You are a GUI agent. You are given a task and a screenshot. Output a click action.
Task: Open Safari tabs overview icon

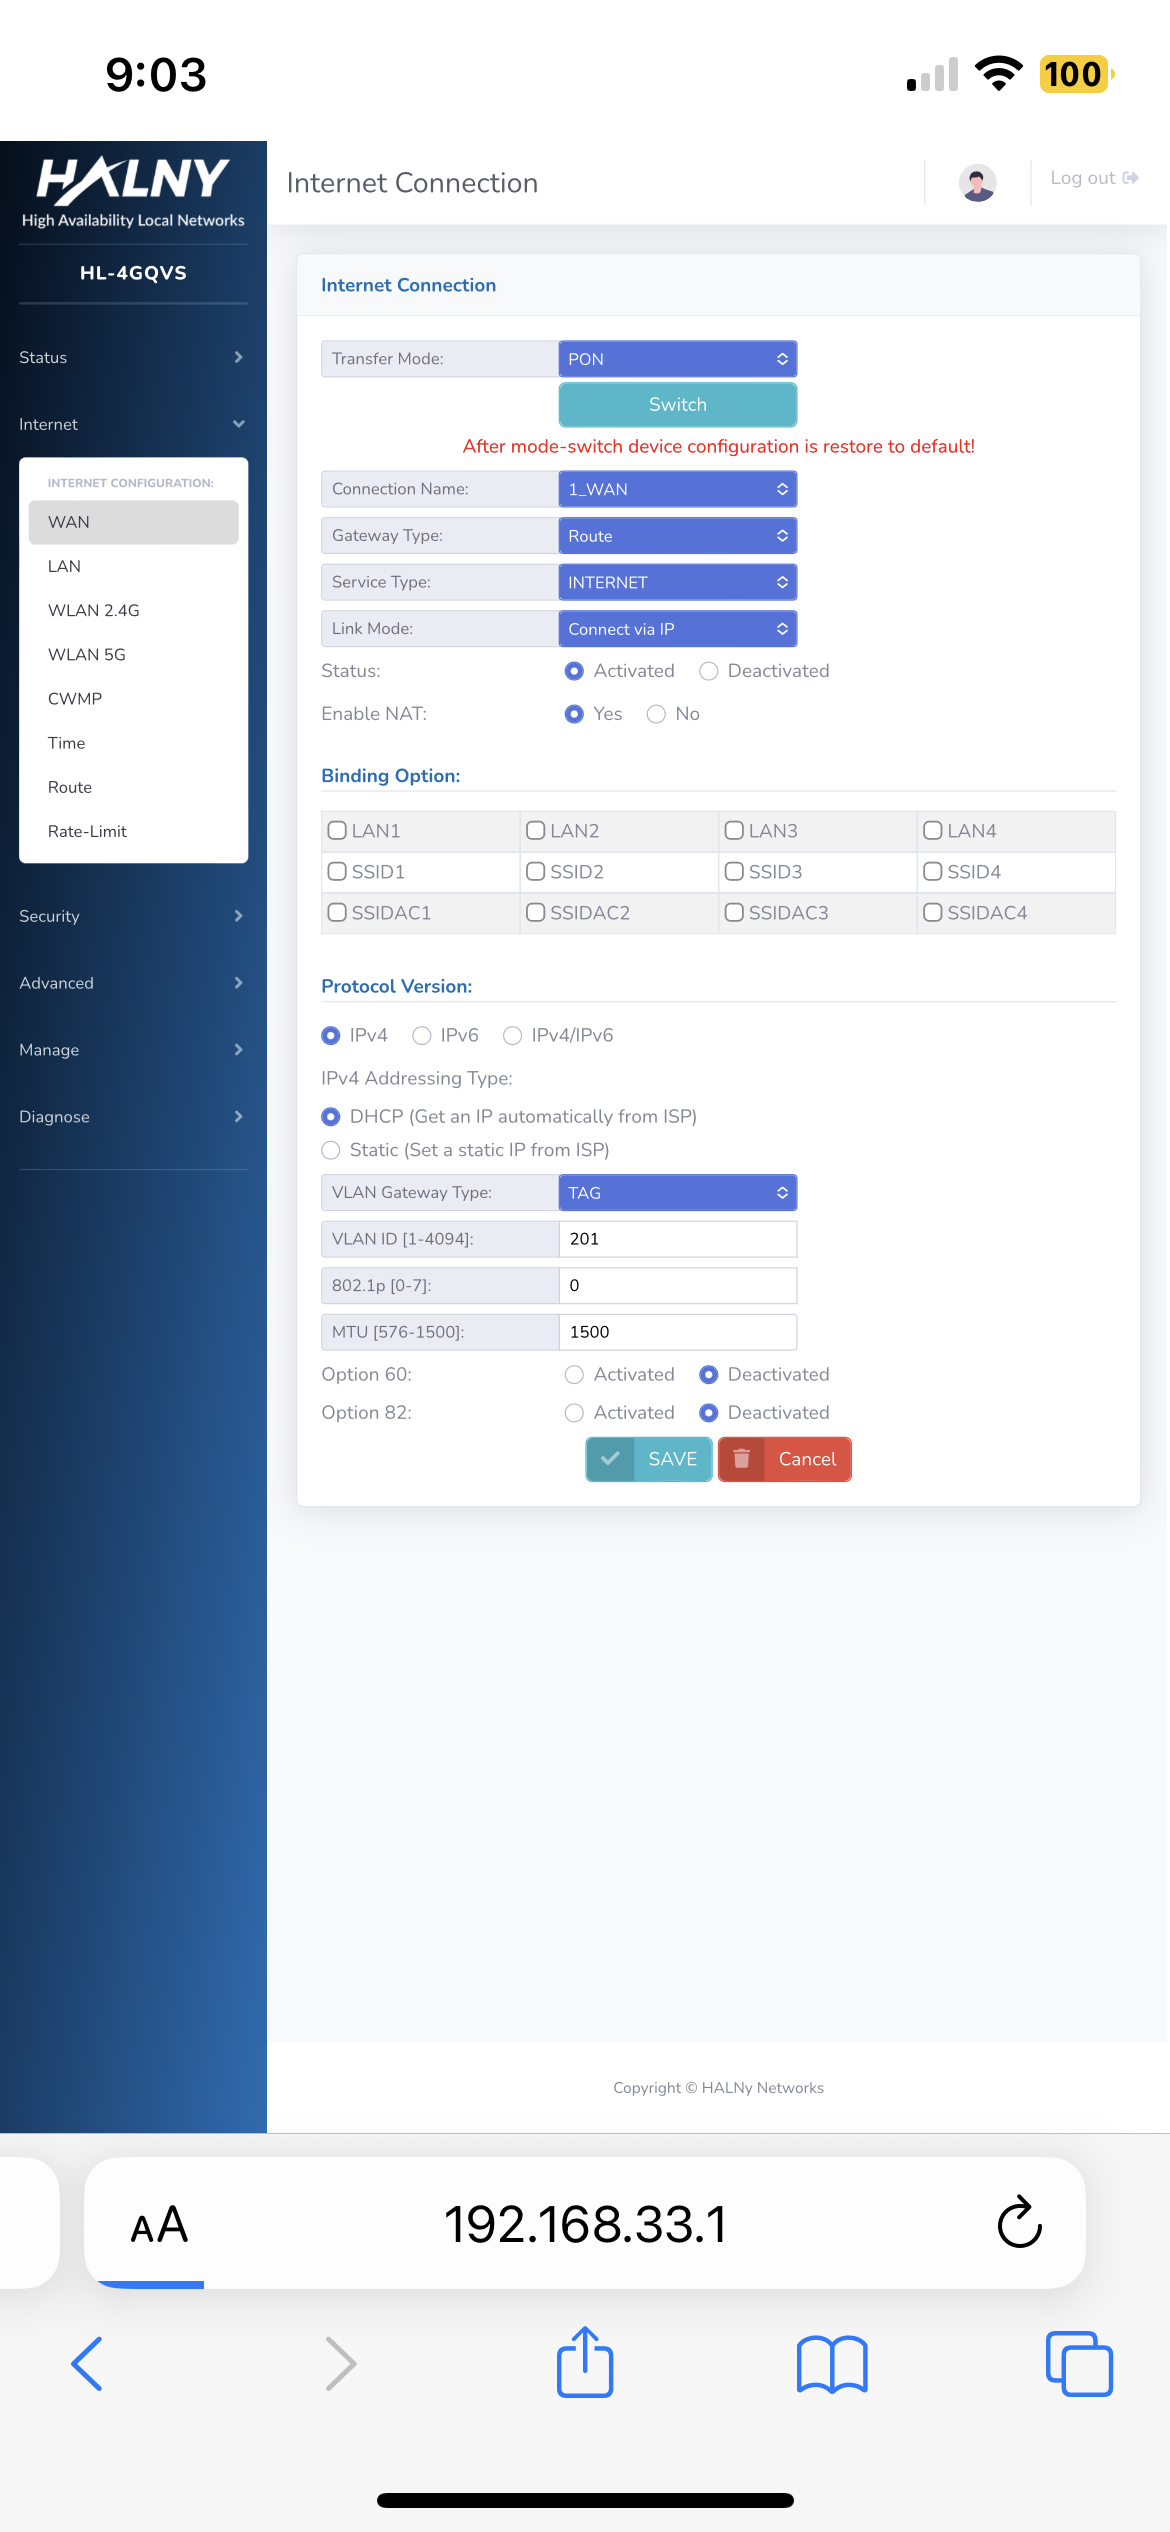(1078, 2364)
